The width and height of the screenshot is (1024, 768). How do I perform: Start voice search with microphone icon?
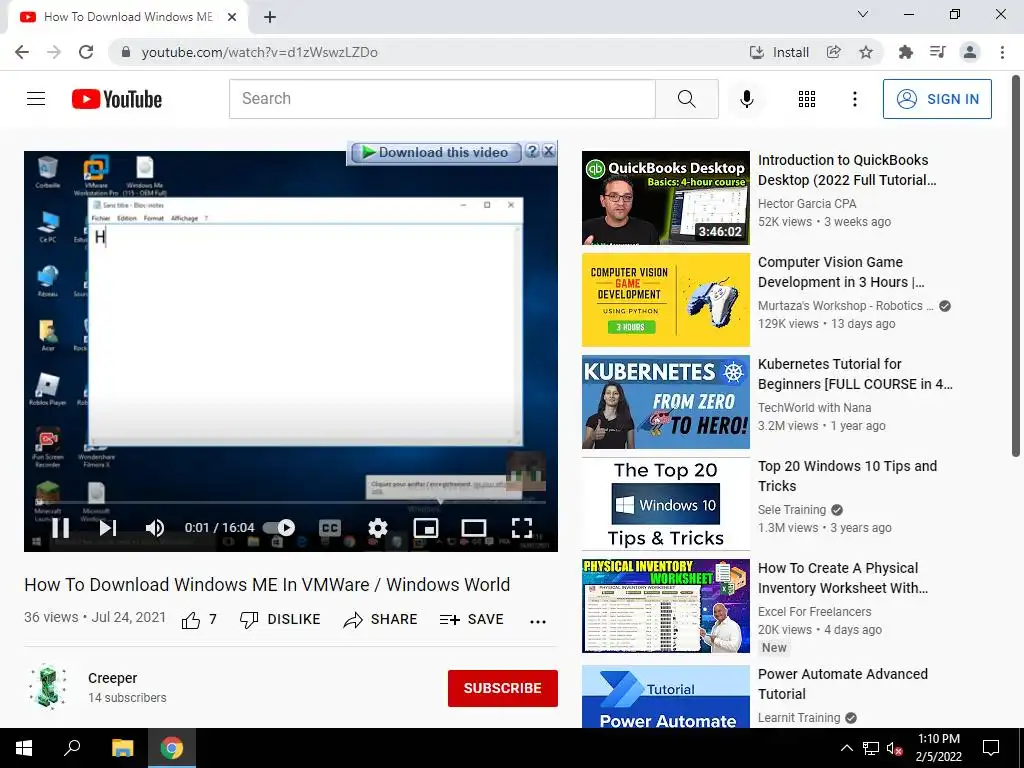[x=746, y=99]
